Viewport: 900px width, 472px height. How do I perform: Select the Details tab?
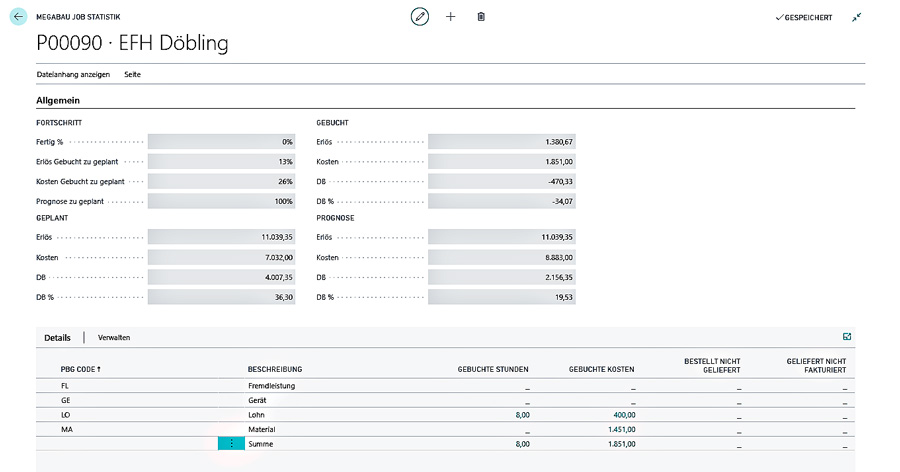click(57, 338)
